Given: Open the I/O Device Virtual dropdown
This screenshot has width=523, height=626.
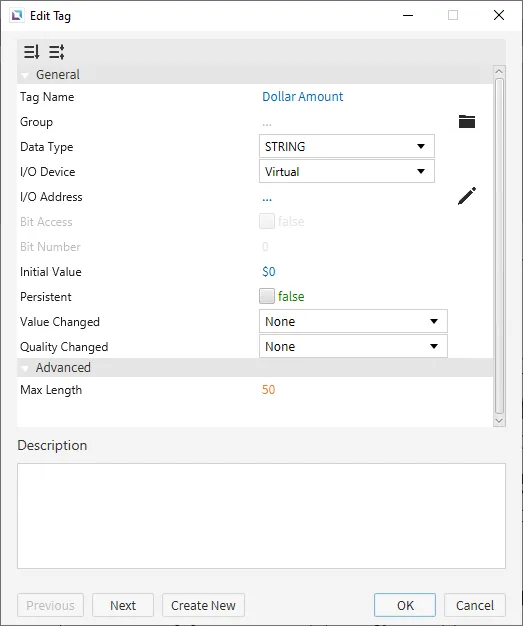Looking at the screenshot, I should (347, 171).
